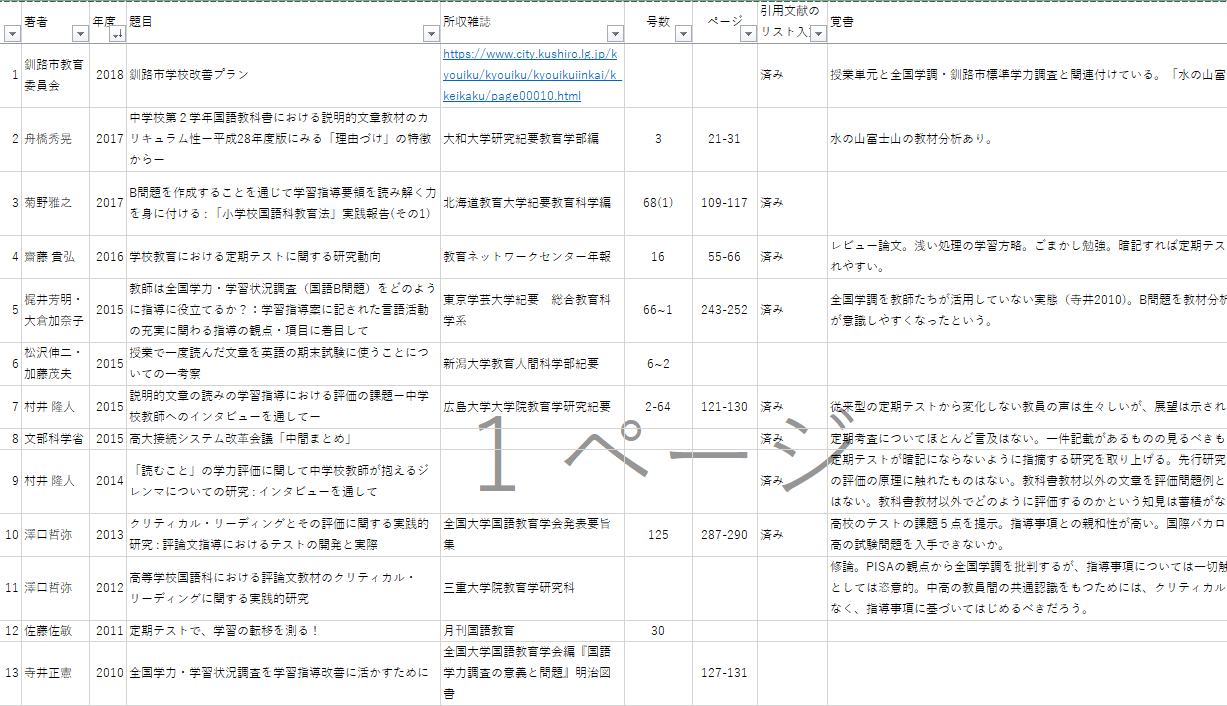Select the issue cell 66~1
The width and height of the screenshot is (1227, 706).
658,310
